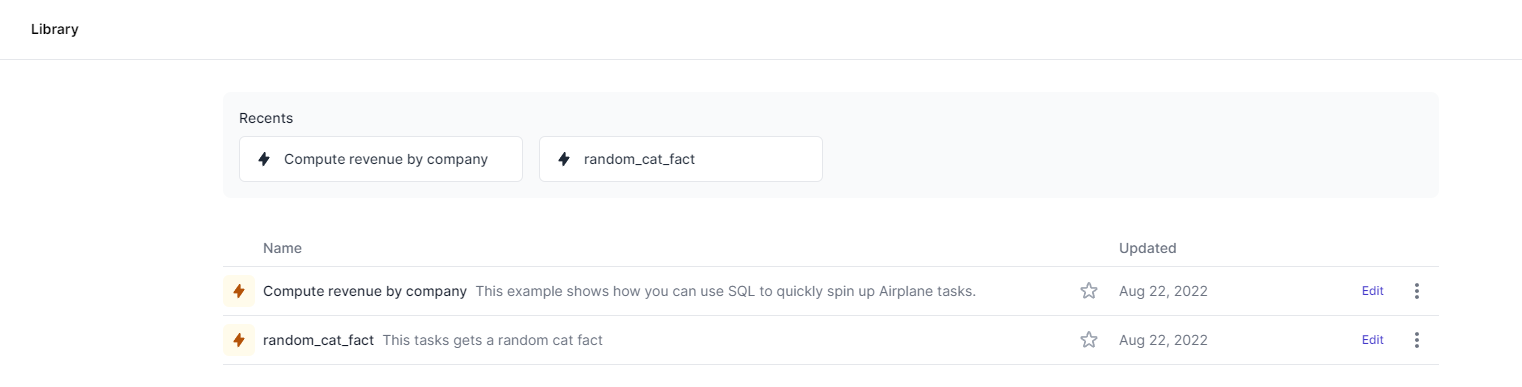Click the Updated column header
The height and width of the screenshot is (387, 1522).
[1148, 248]
